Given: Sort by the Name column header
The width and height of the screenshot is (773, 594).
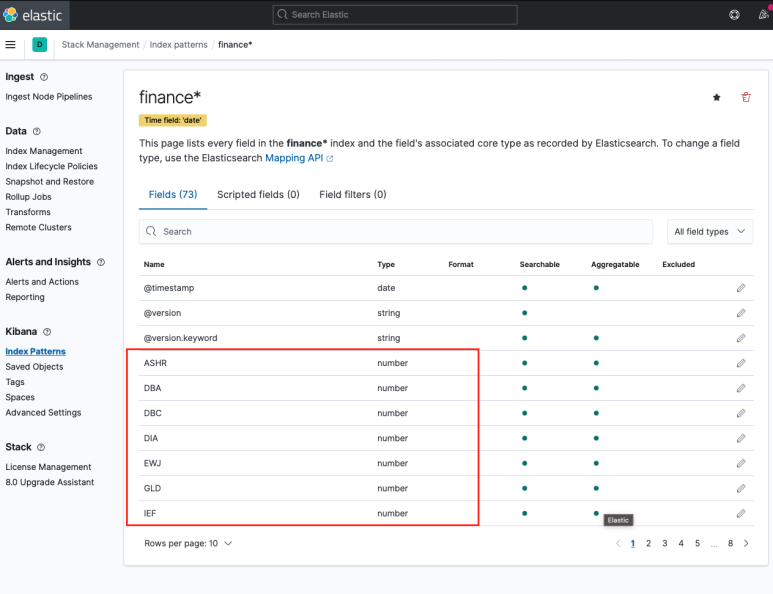Looking at the screenshot, I should tap(154, 265).
